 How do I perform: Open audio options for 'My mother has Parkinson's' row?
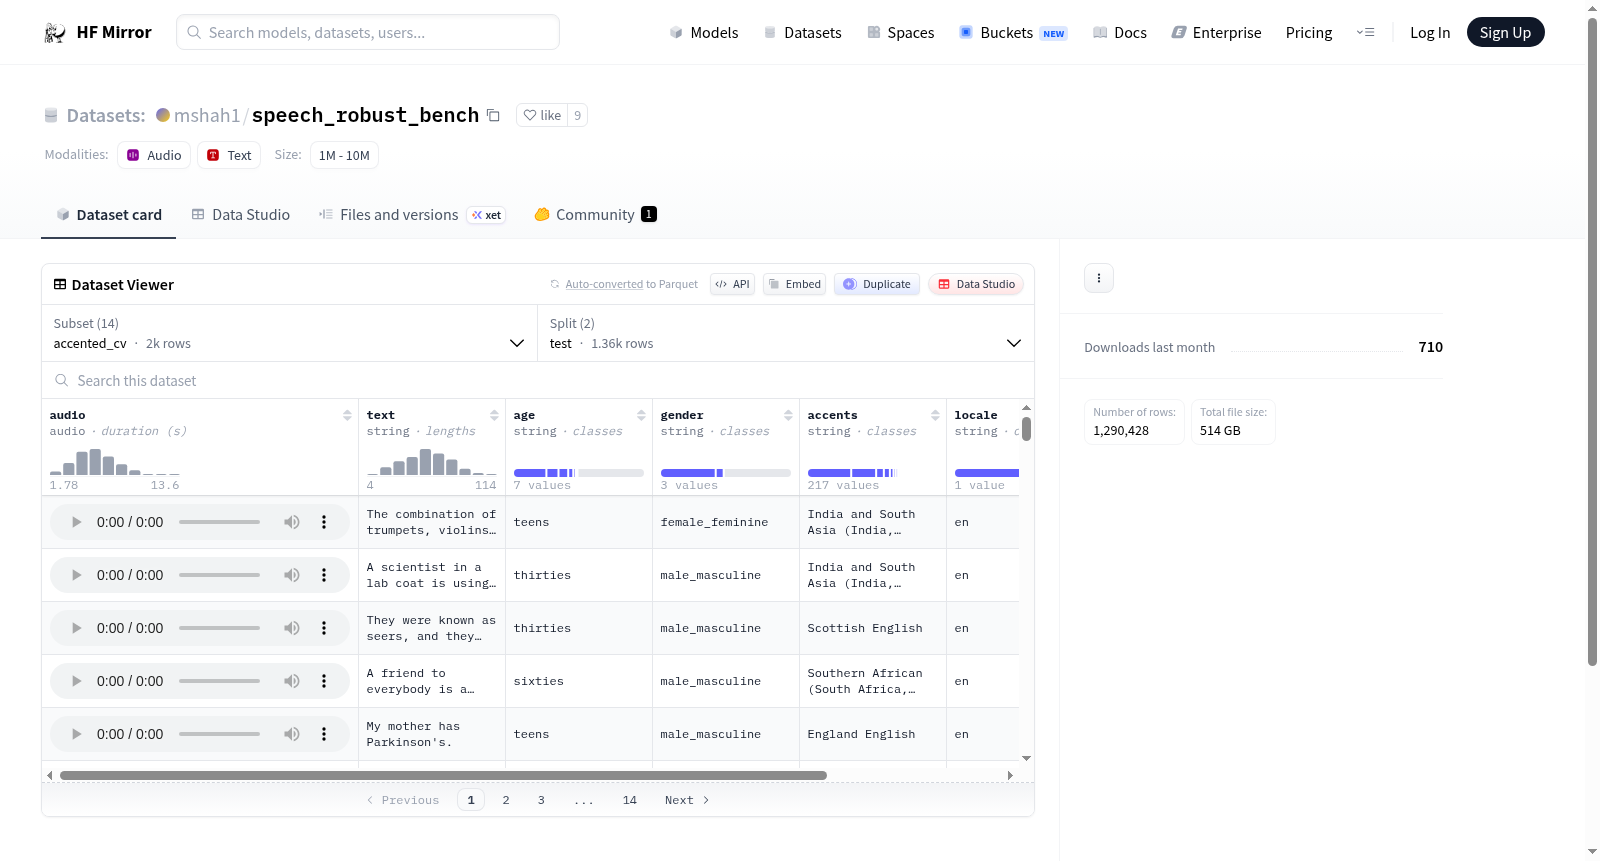(x=324, y=734)
